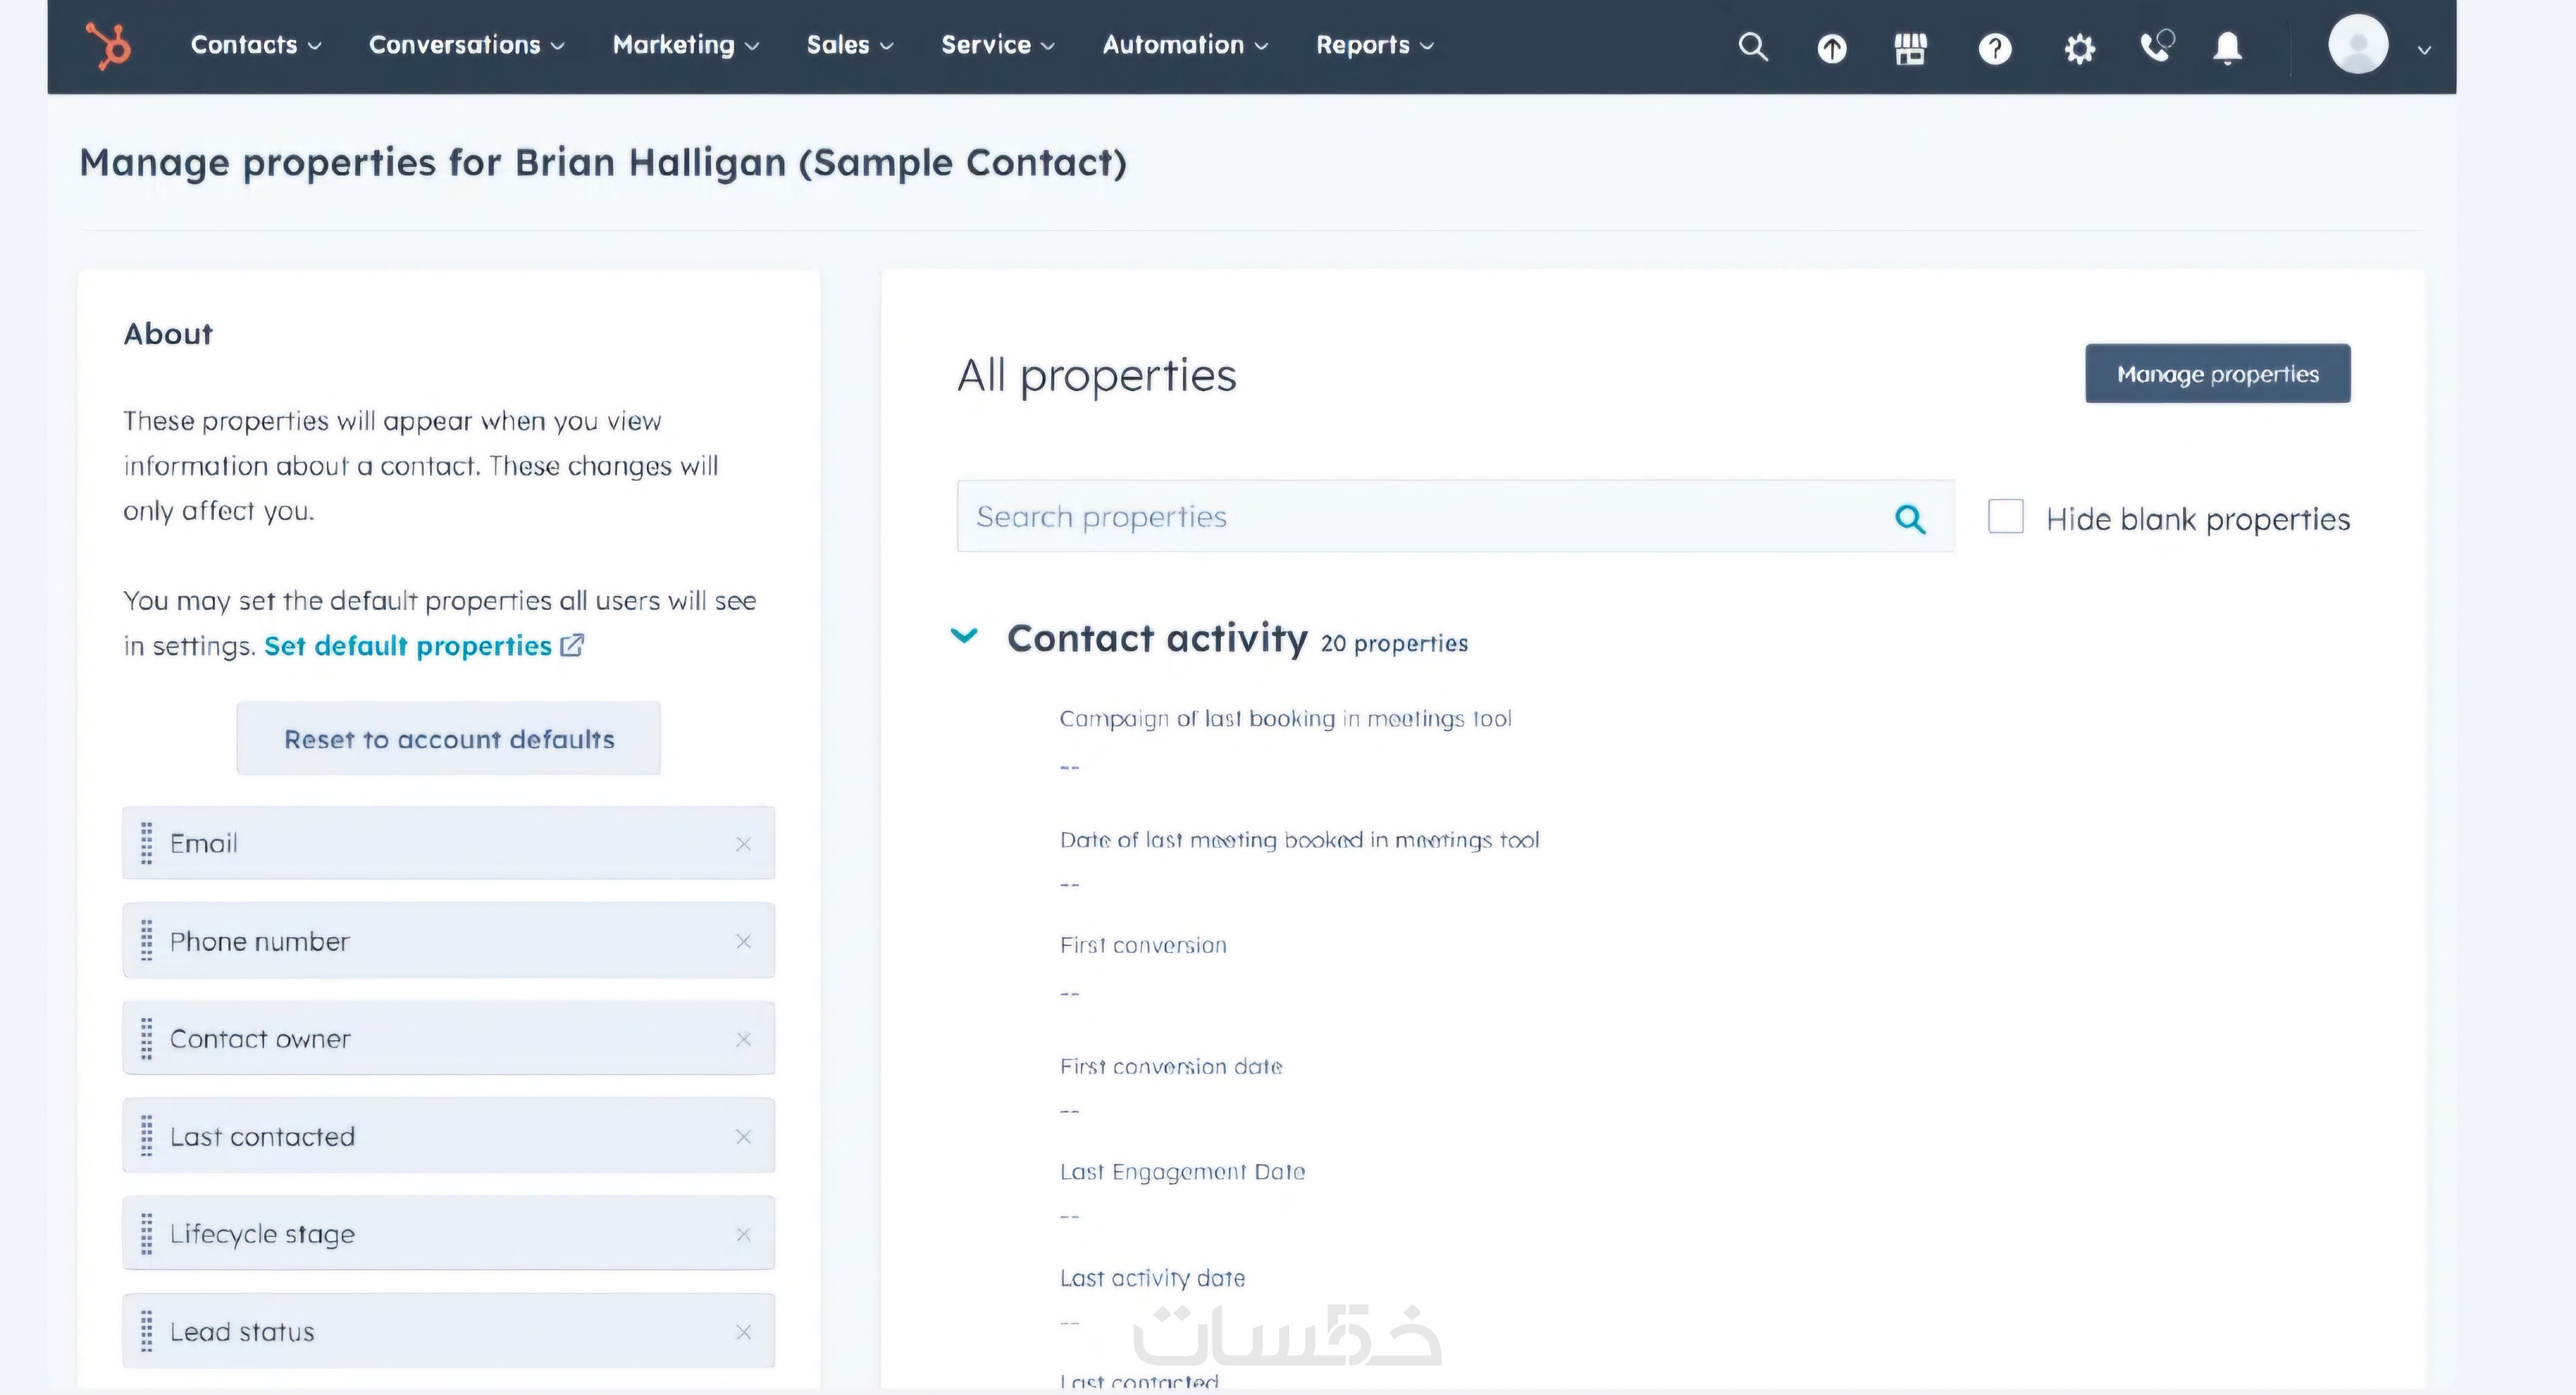Open the Reports menu
The height and width of the screenshot is (1395, 2576).
1375,45
